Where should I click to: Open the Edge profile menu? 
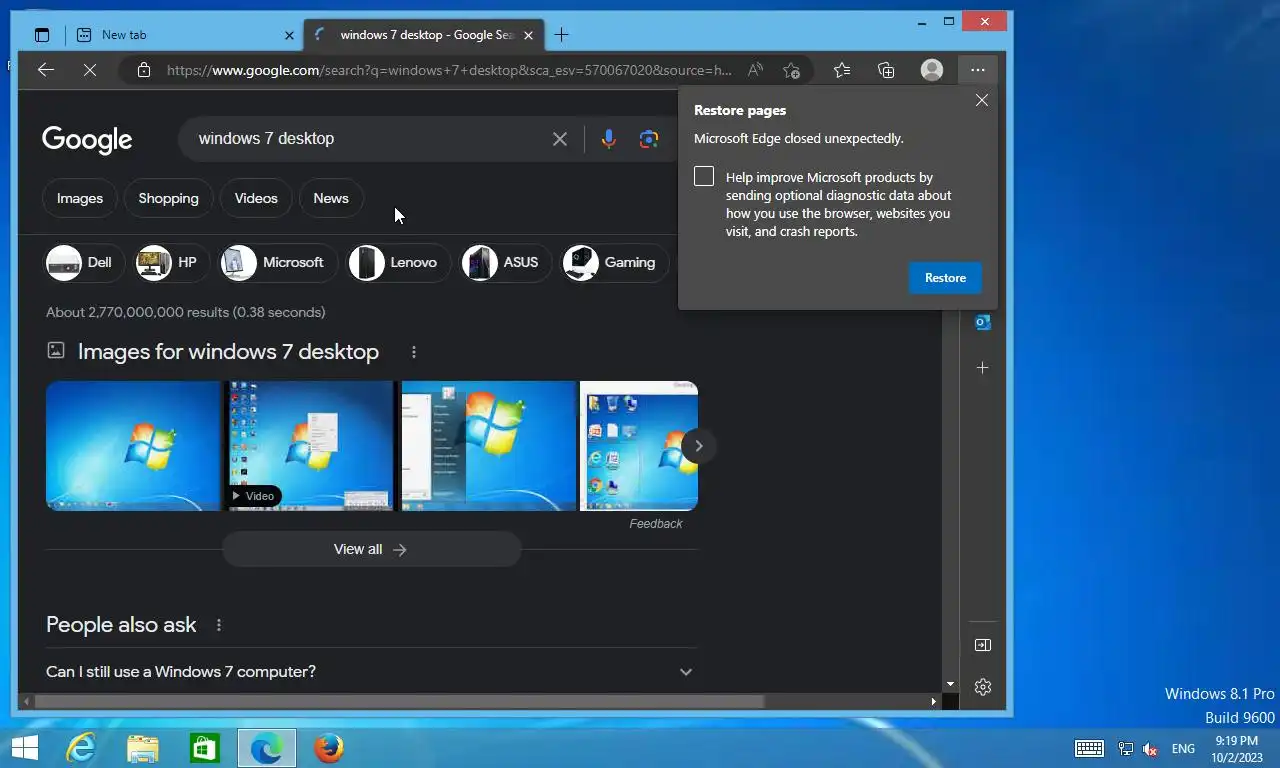click(x=932, y=70)
